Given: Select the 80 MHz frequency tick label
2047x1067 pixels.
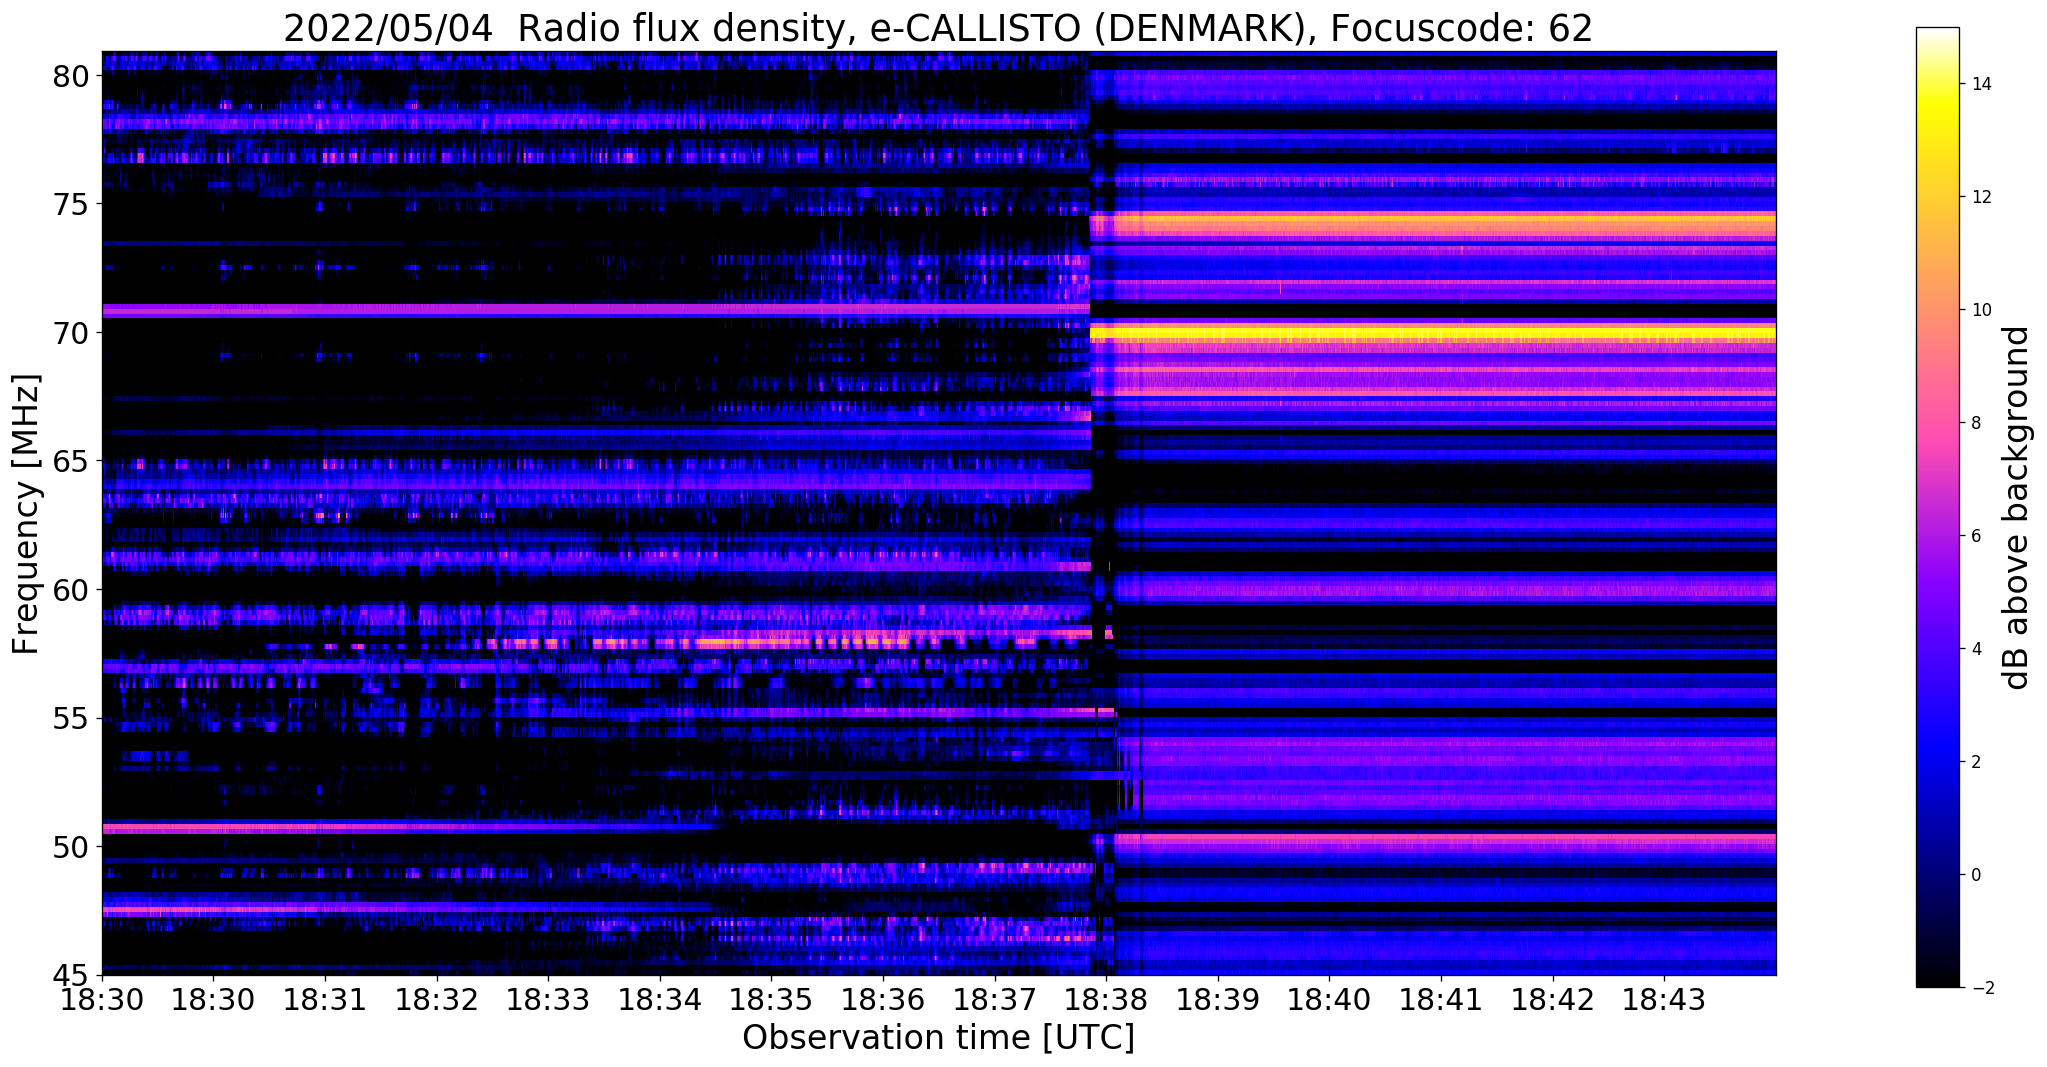Looking at the screenshot, I should (71, 76).
